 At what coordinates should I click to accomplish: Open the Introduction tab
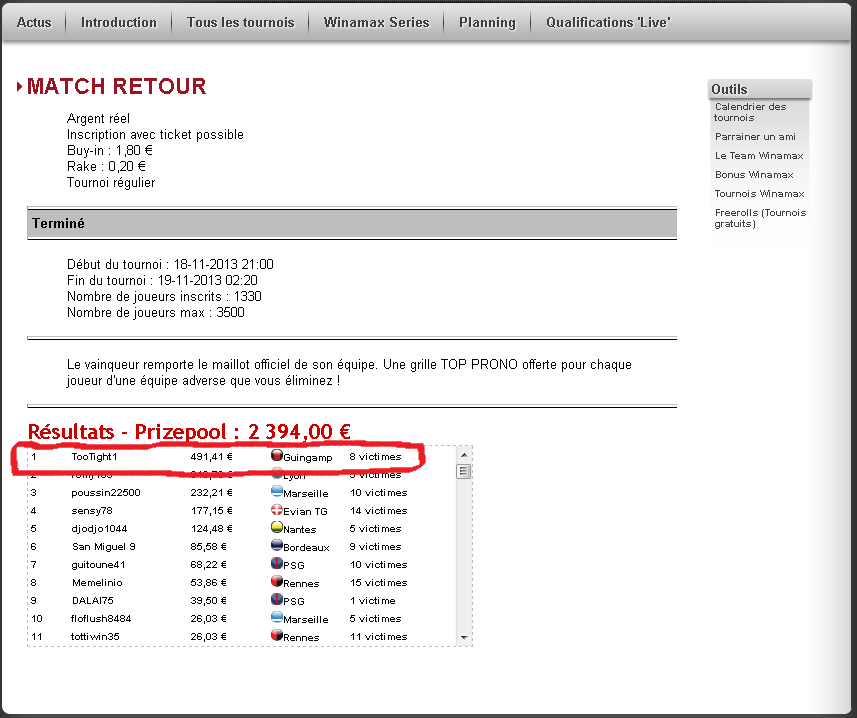(119, 22)
